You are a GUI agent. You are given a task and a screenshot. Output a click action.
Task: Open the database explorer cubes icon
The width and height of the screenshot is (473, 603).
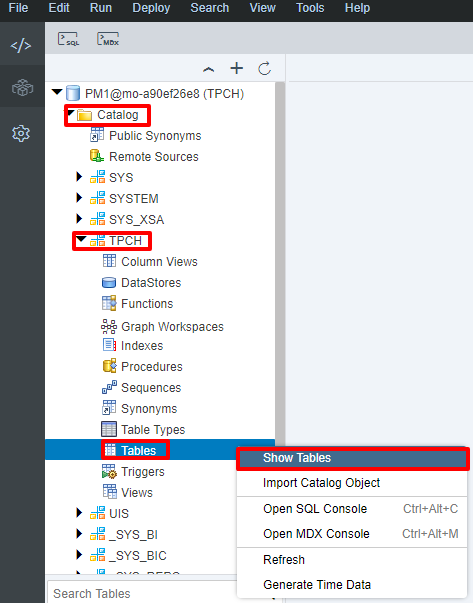click(22, 88)
